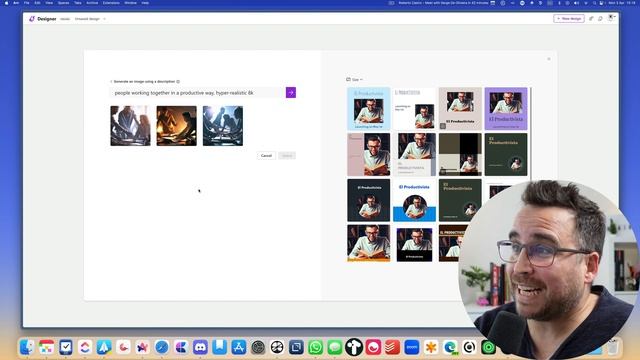
Task: Select third-row dark green Productivista design
Action: (x=460, y=200)
